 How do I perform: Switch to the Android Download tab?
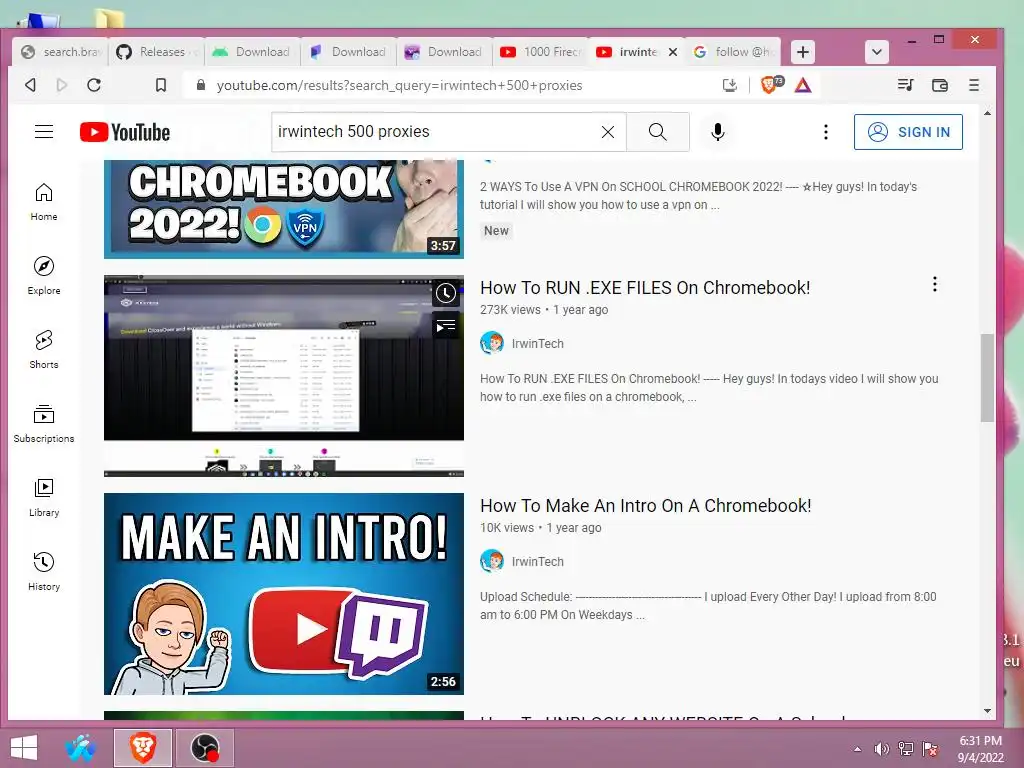point(253,52)
